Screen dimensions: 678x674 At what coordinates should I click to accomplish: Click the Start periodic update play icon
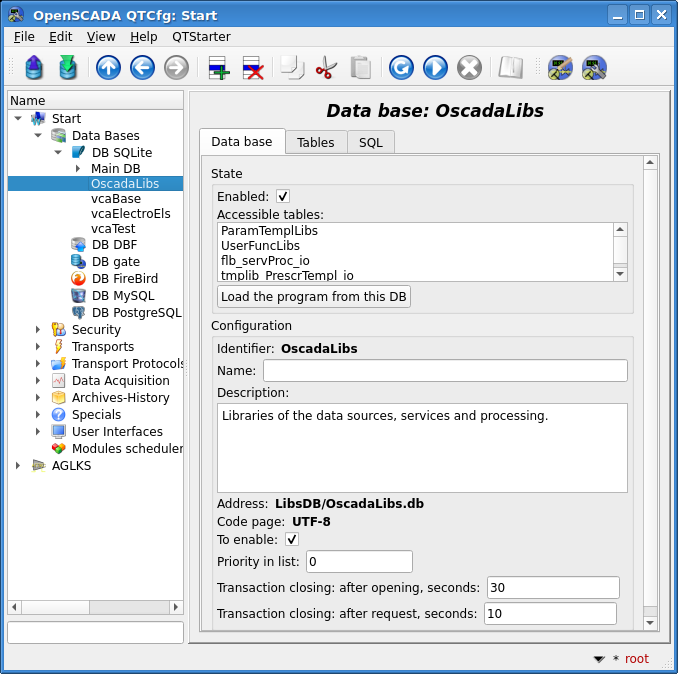point(435,68)
